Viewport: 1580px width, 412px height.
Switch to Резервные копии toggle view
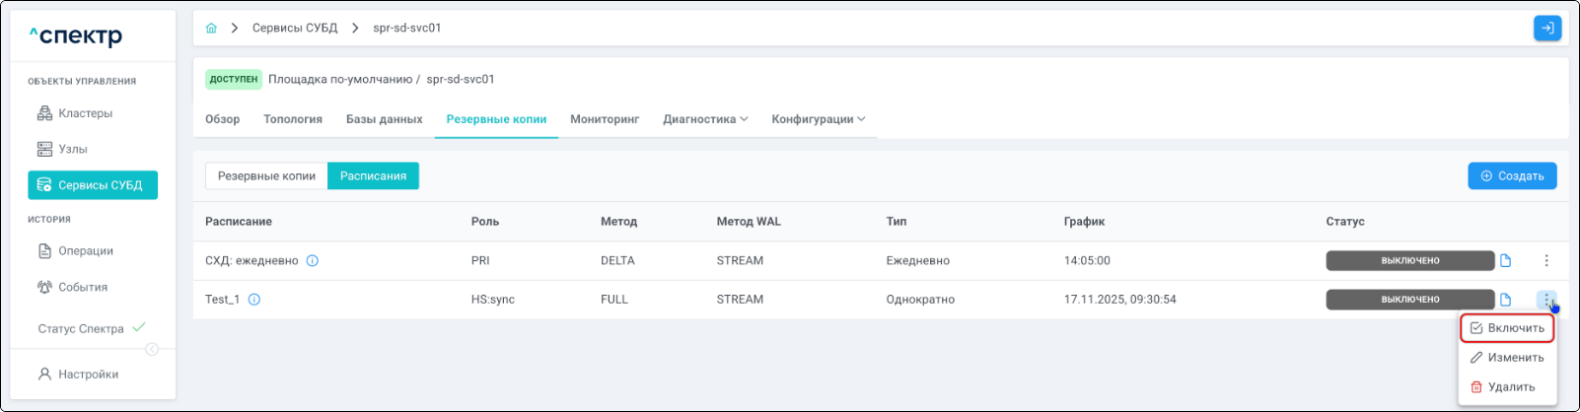(x=266, y=176)
